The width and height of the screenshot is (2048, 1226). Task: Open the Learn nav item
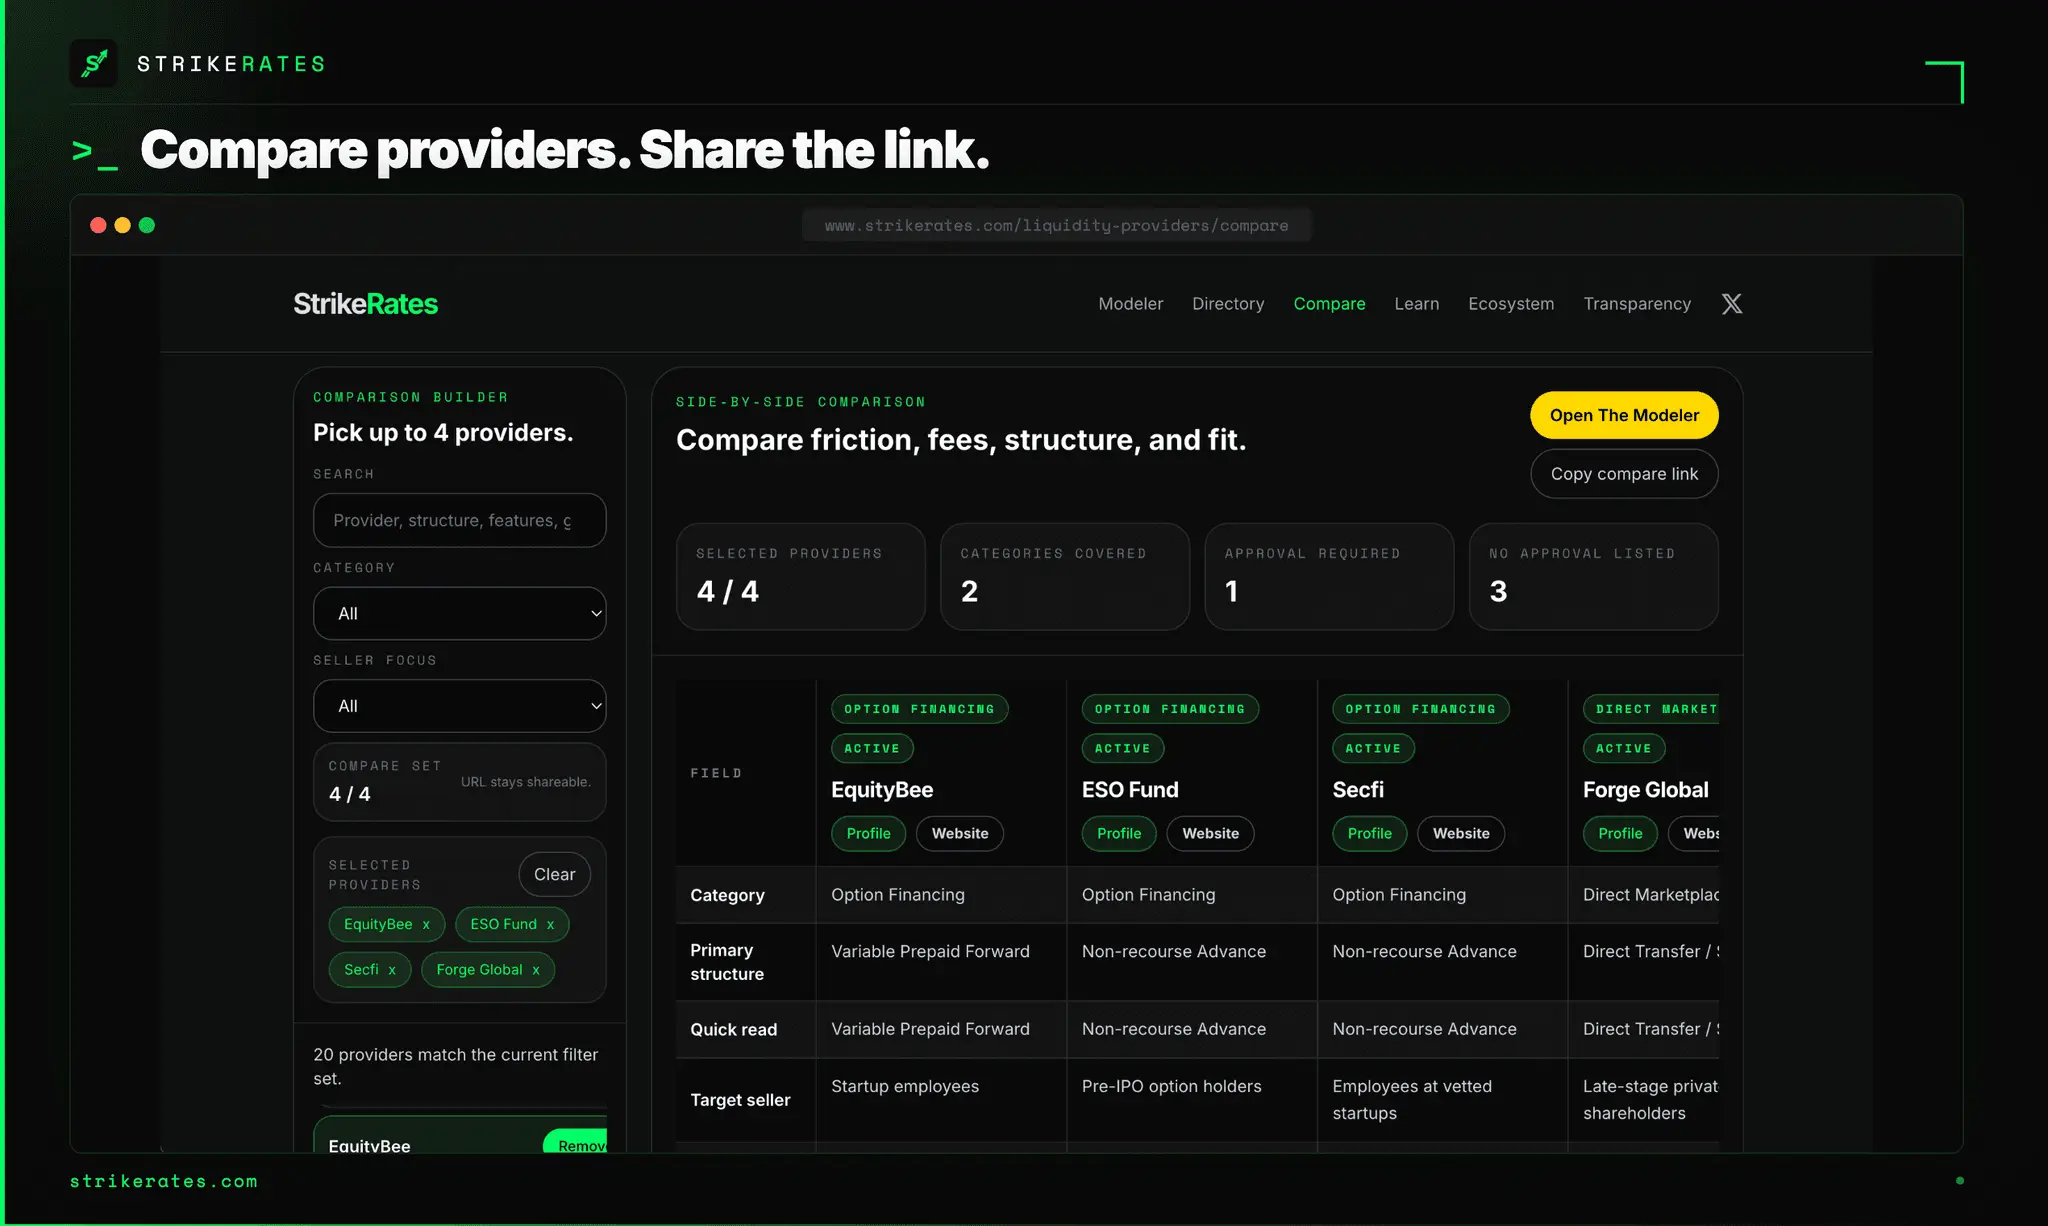(x=1417, y=304)
